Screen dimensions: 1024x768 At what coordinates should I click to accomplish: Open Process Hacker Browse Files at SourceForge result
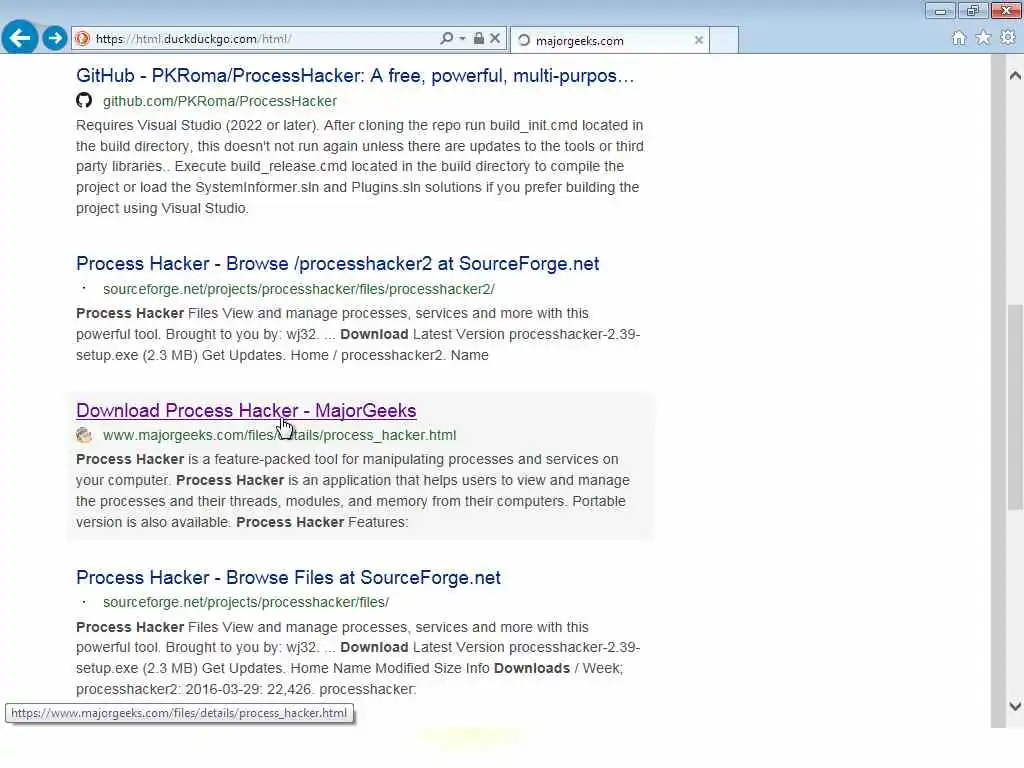pos(288,578)
